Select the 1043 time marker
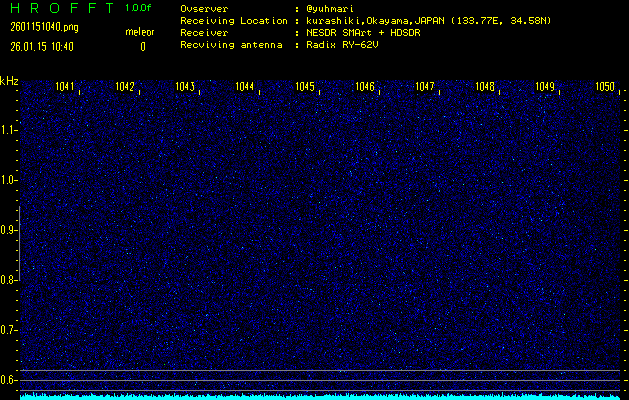The width and height of the screenshot is (629, 400). (185, 87)
